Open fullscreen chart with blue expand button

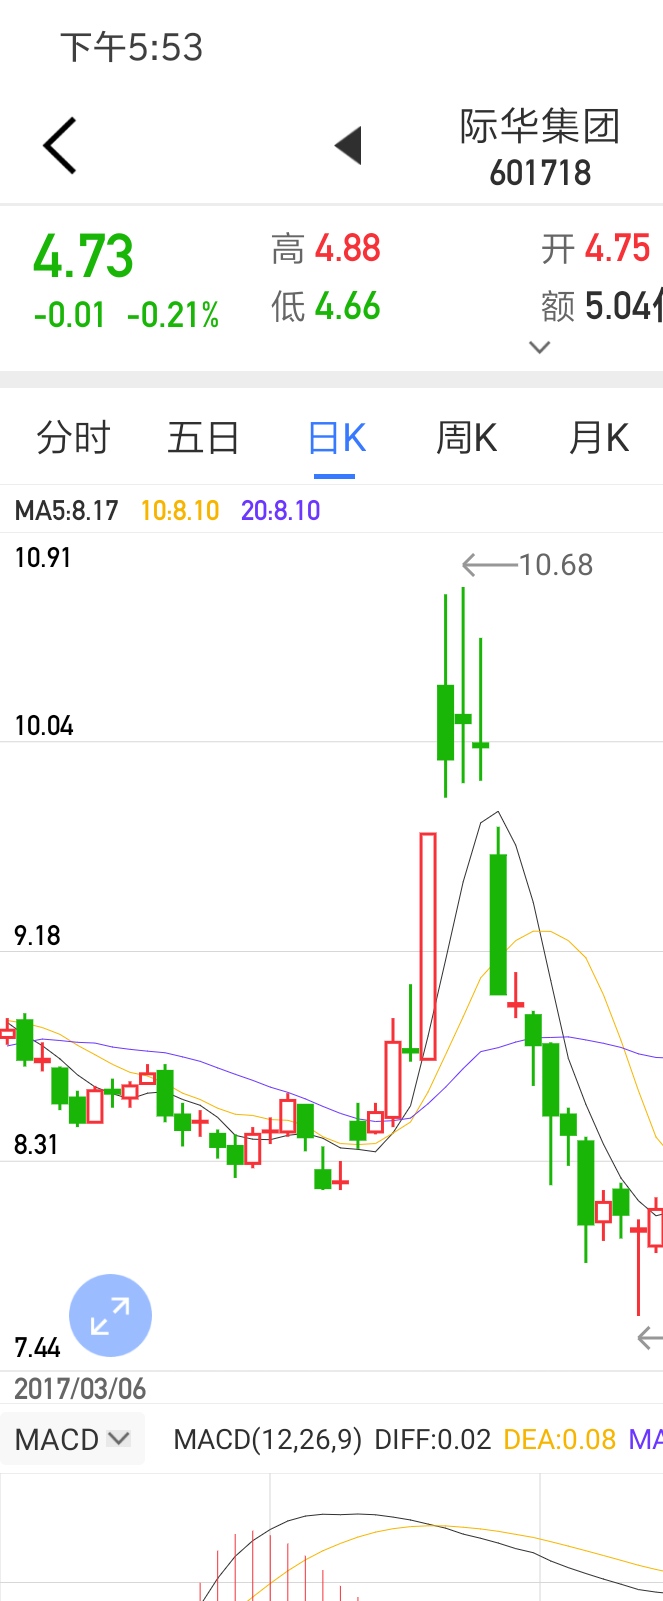pos(110,1315)
